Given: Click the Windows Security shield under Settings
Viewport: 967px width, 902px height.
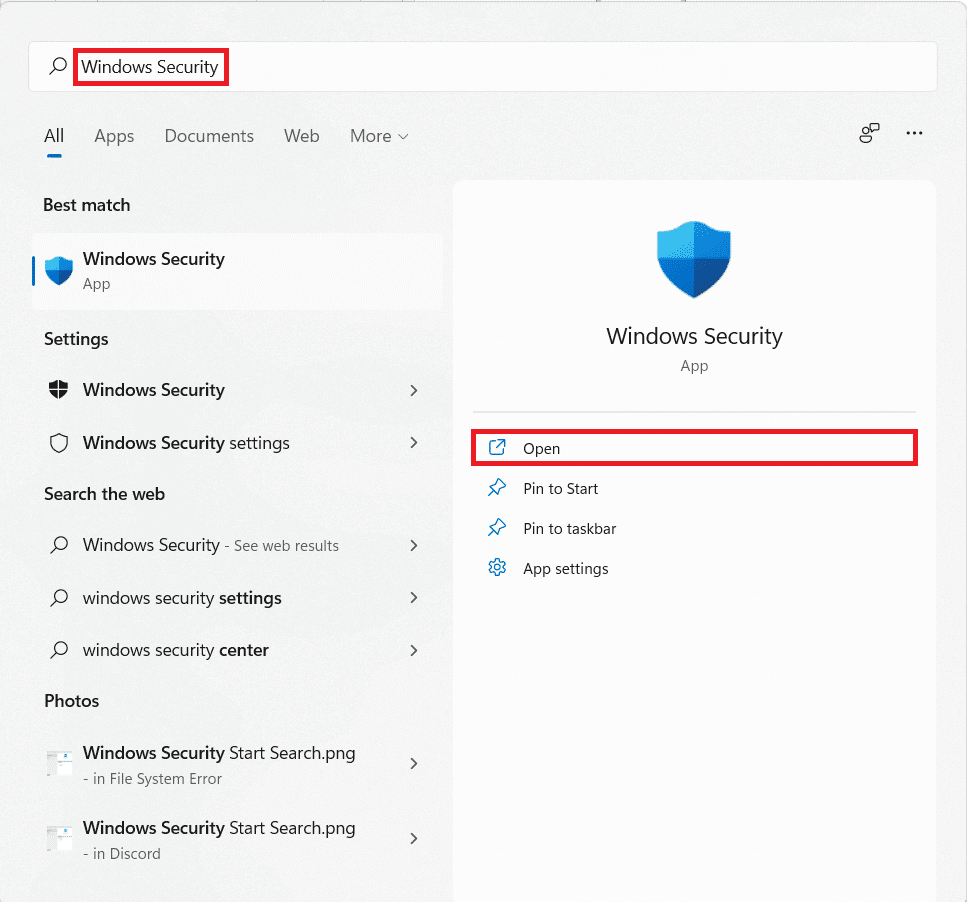Looking at the screenshot, I should (58, 390).
